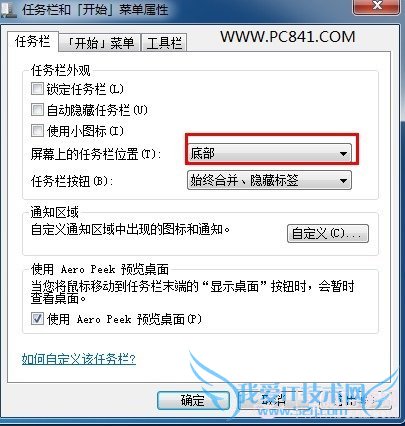The height and width of the screenshot is (426, 405).
Task: Click the 自定义通知区域中出现的图标和通知 description text
Action: click(130, 230)
